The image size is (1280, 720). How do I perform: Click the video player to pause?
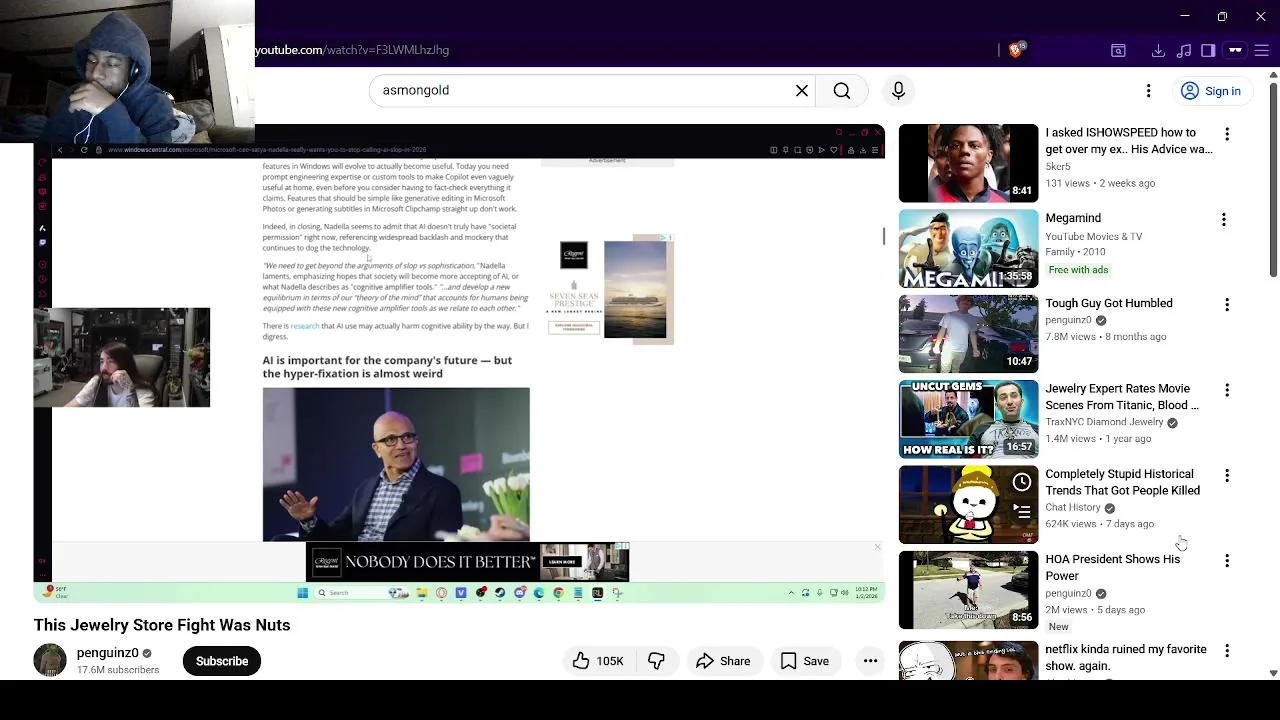(x=459, y=362)
